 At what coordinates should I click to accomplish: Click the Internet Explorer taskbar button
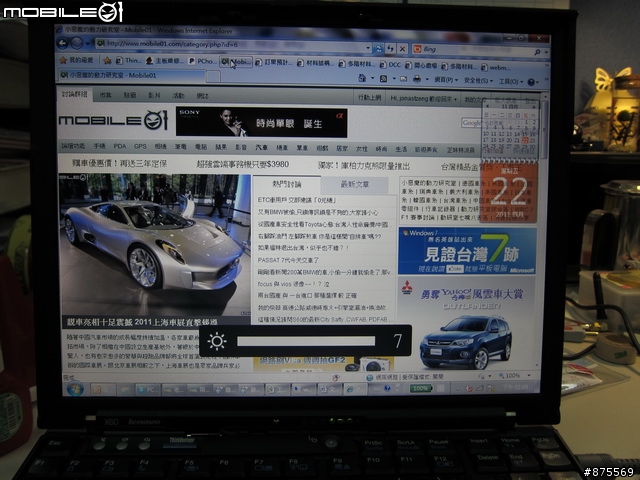tap(356, 389)
